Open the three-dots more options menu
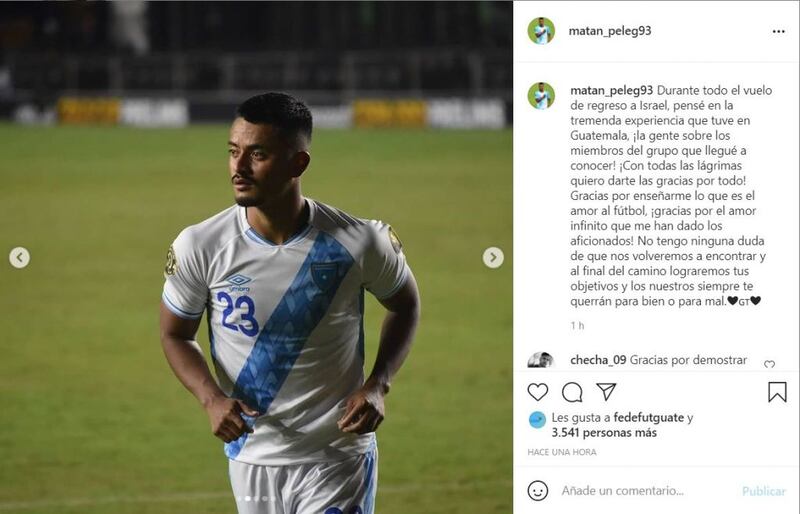 click(x=779, y=32)
